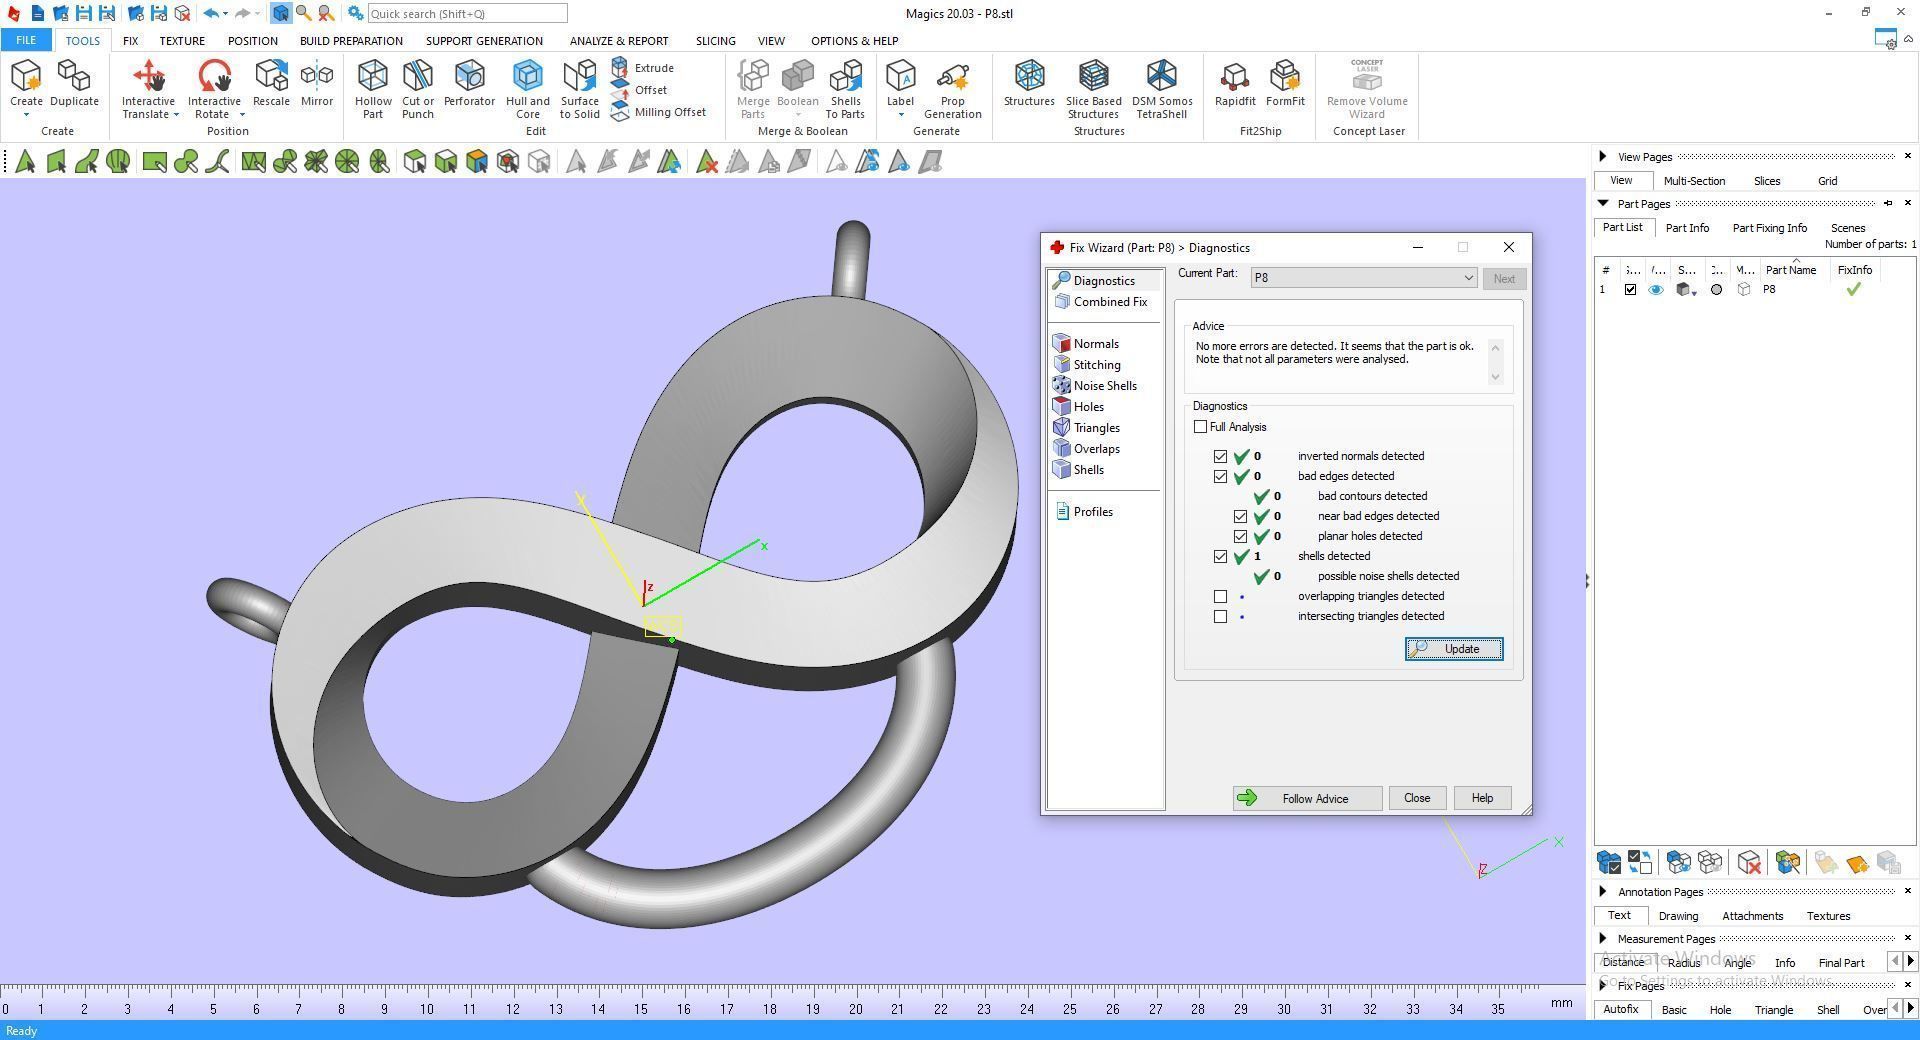Open the Label tool
This screenshot has width=1920, height=1040.
coord(900,83)
